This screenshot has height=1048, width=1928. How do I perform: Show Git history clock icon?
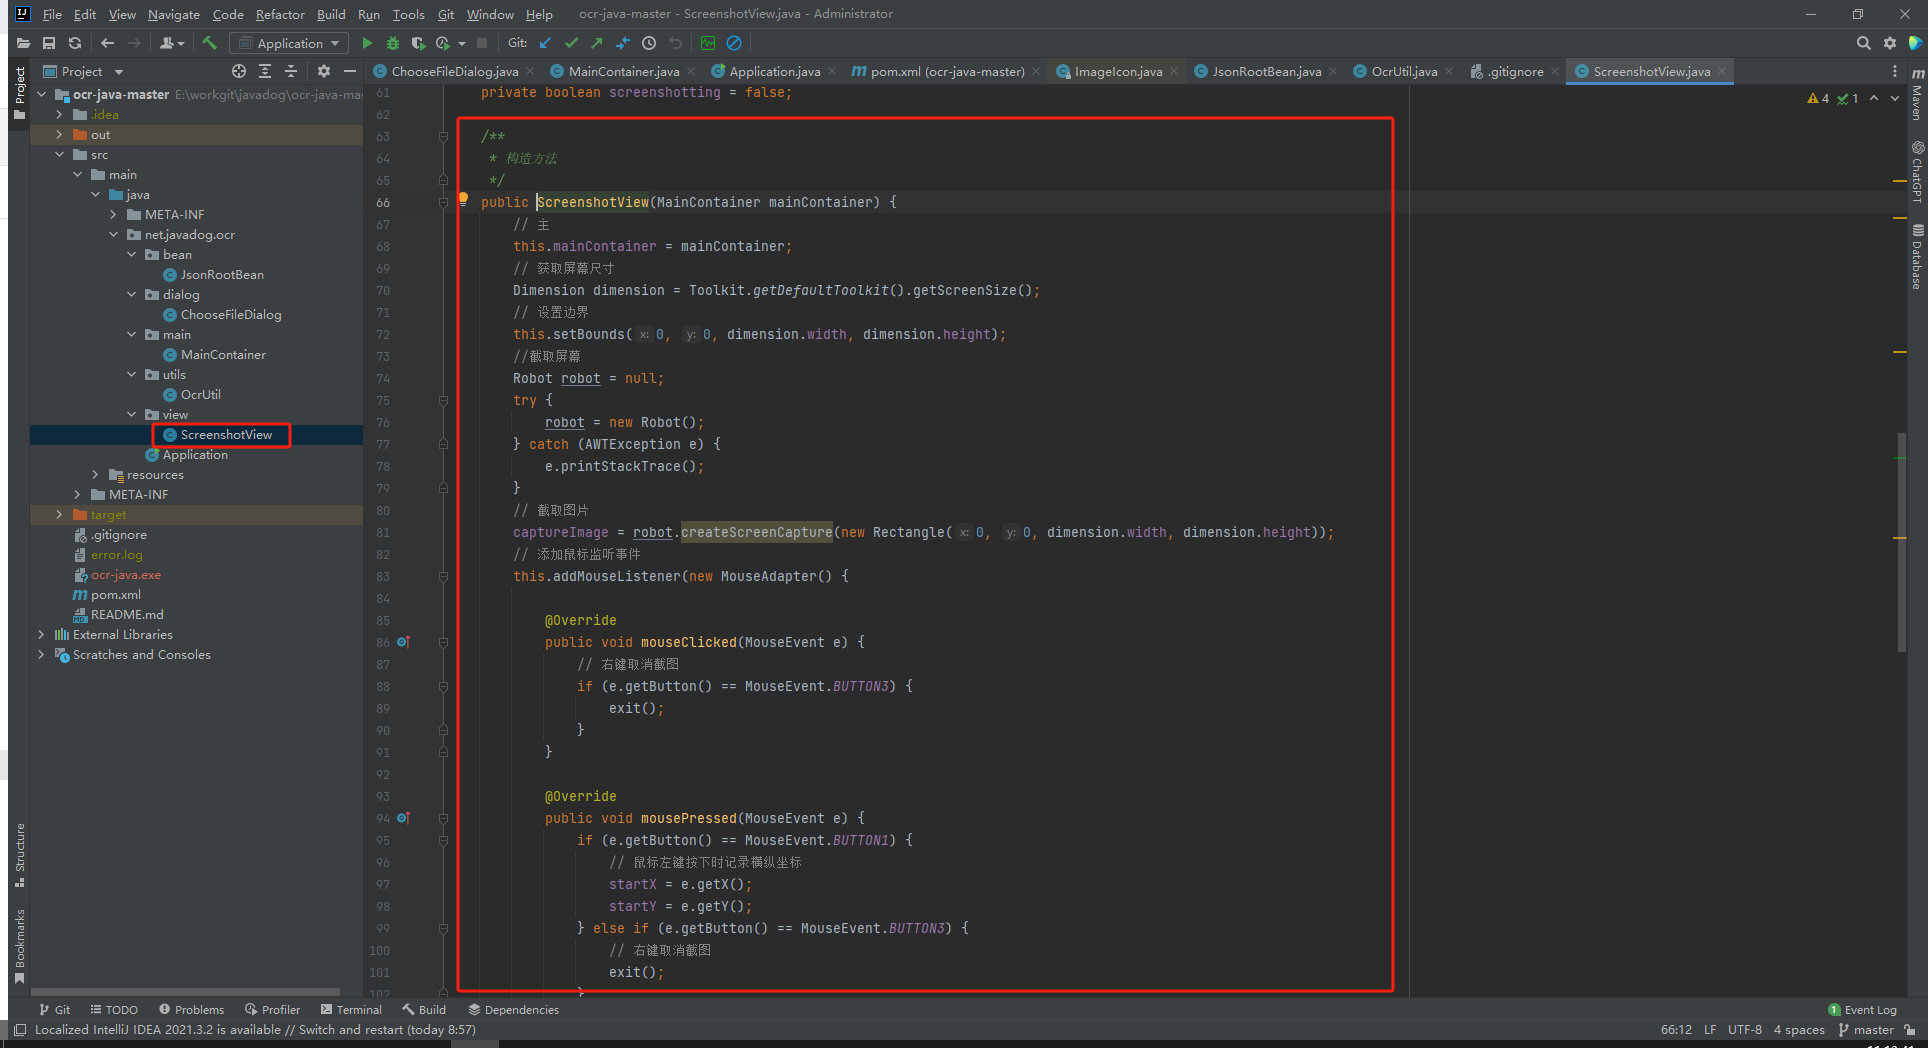[648, 43]
